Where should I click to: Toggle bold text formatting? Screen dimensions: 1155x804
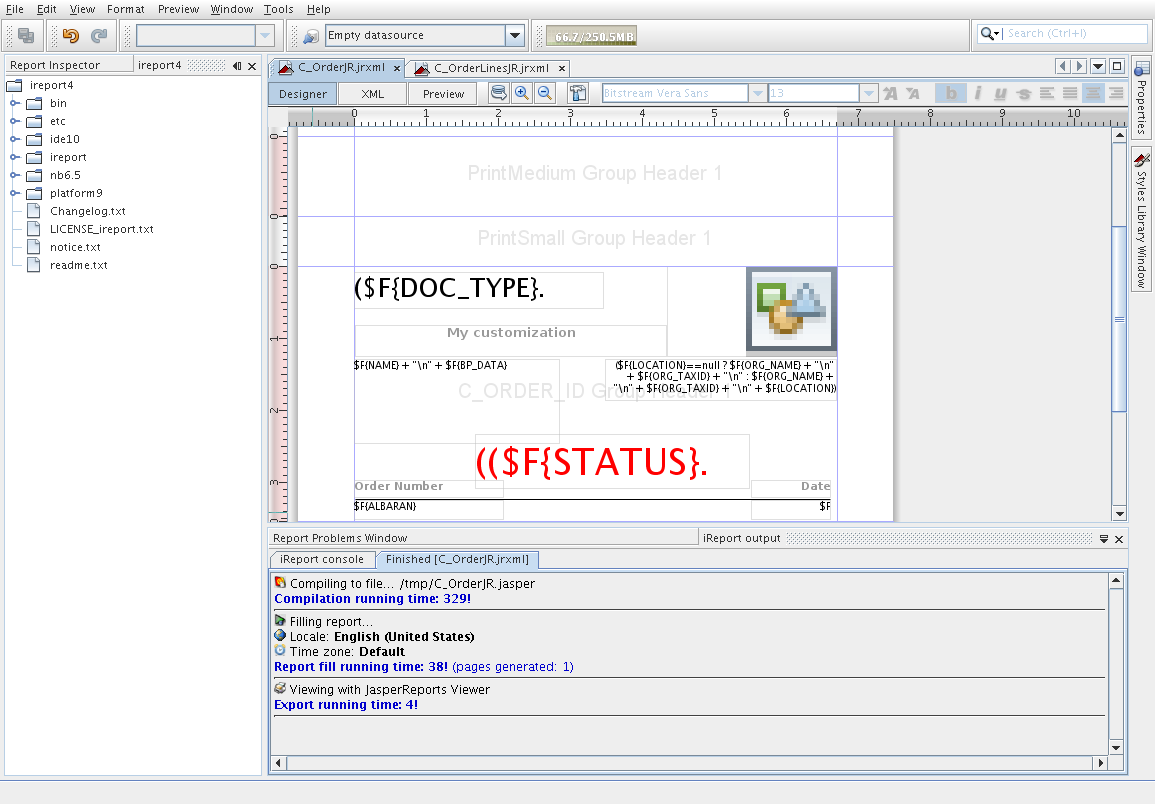coord(950,93)
